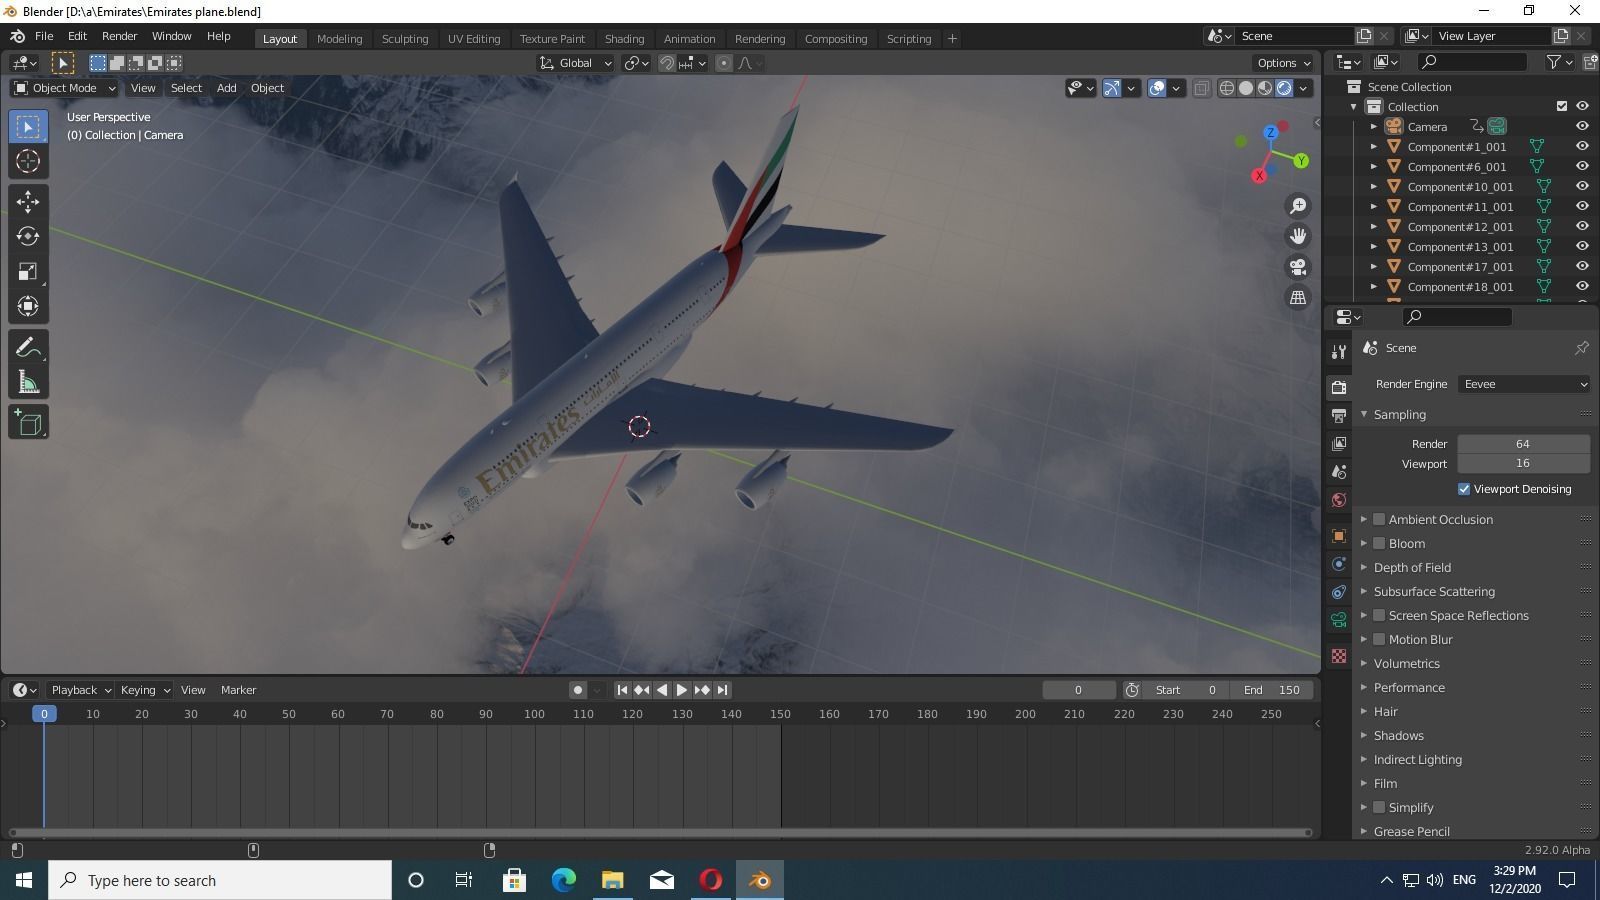This screenshot has height=900, width=1600.
Task: Open the Keying dropdown in timeline
Action: click(x=145, y=690)
